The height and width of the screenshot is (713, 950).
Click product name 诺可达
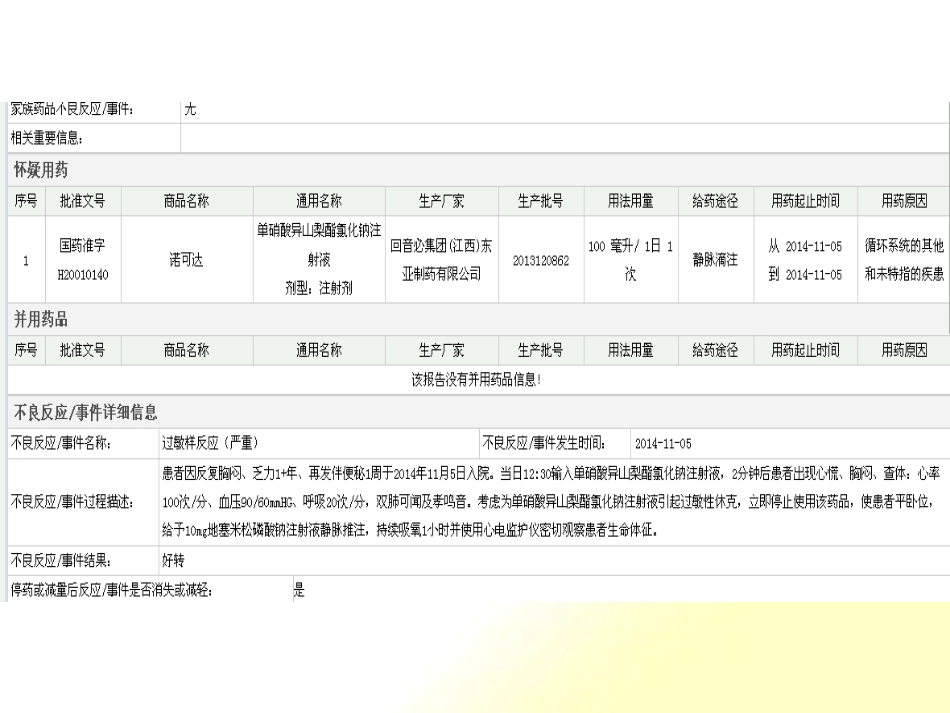pos(186,260)
